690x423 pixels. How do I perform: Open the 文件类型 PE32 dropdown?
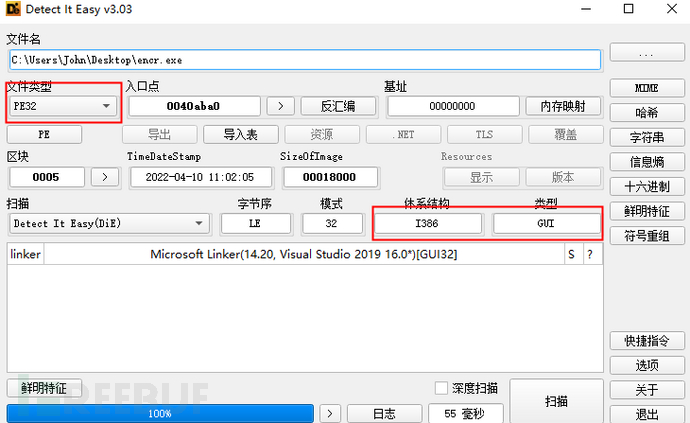coord(62,105)
